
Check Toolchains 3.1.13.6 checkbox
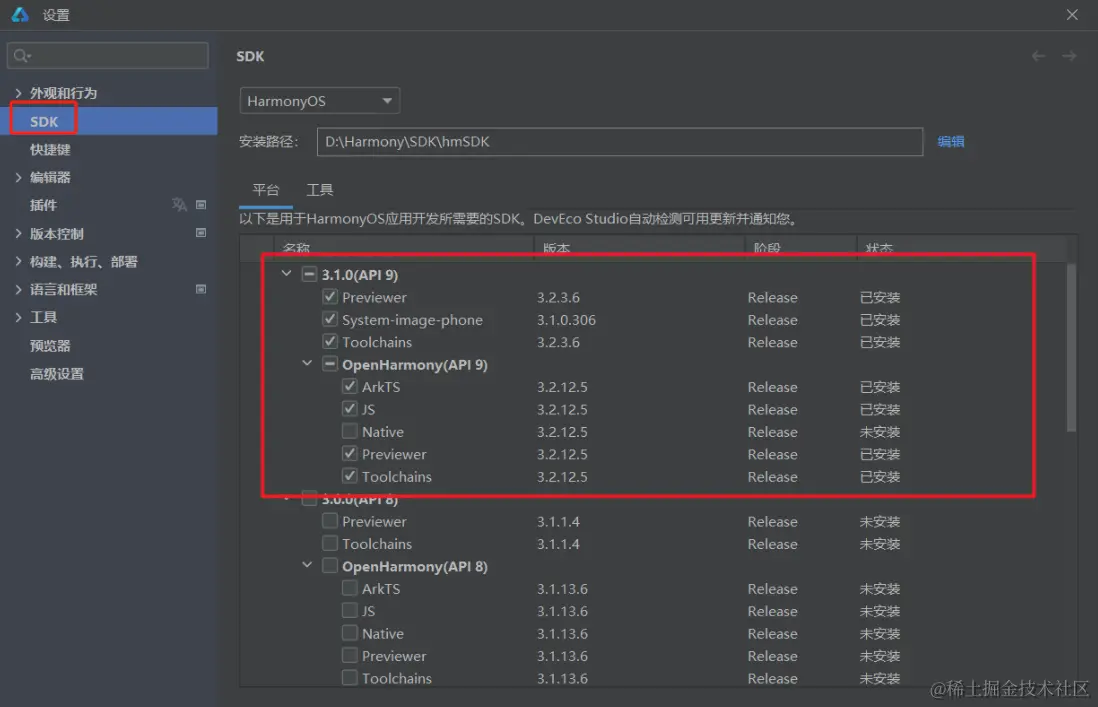point(349,678)
